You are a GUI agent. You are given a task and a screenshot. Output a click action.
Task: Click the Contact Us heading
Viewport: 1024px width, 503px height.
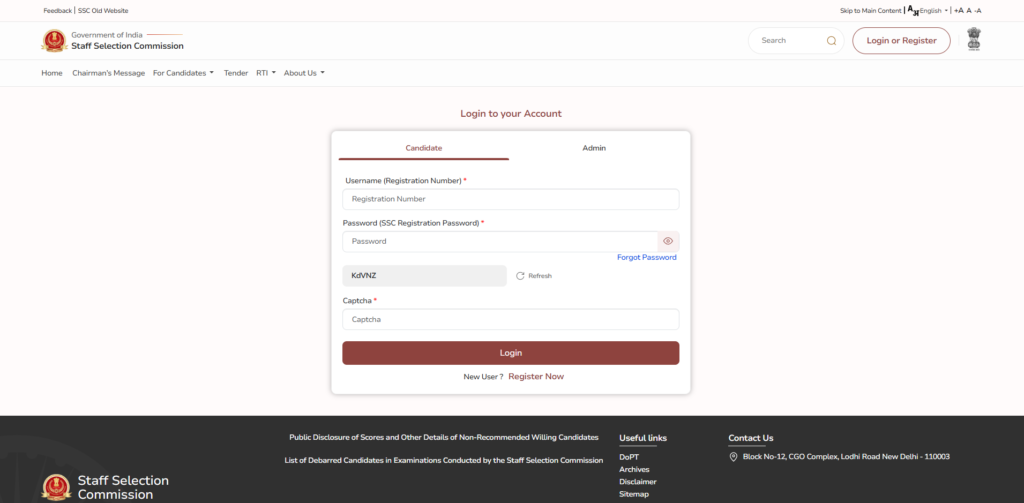pos(751,438)
